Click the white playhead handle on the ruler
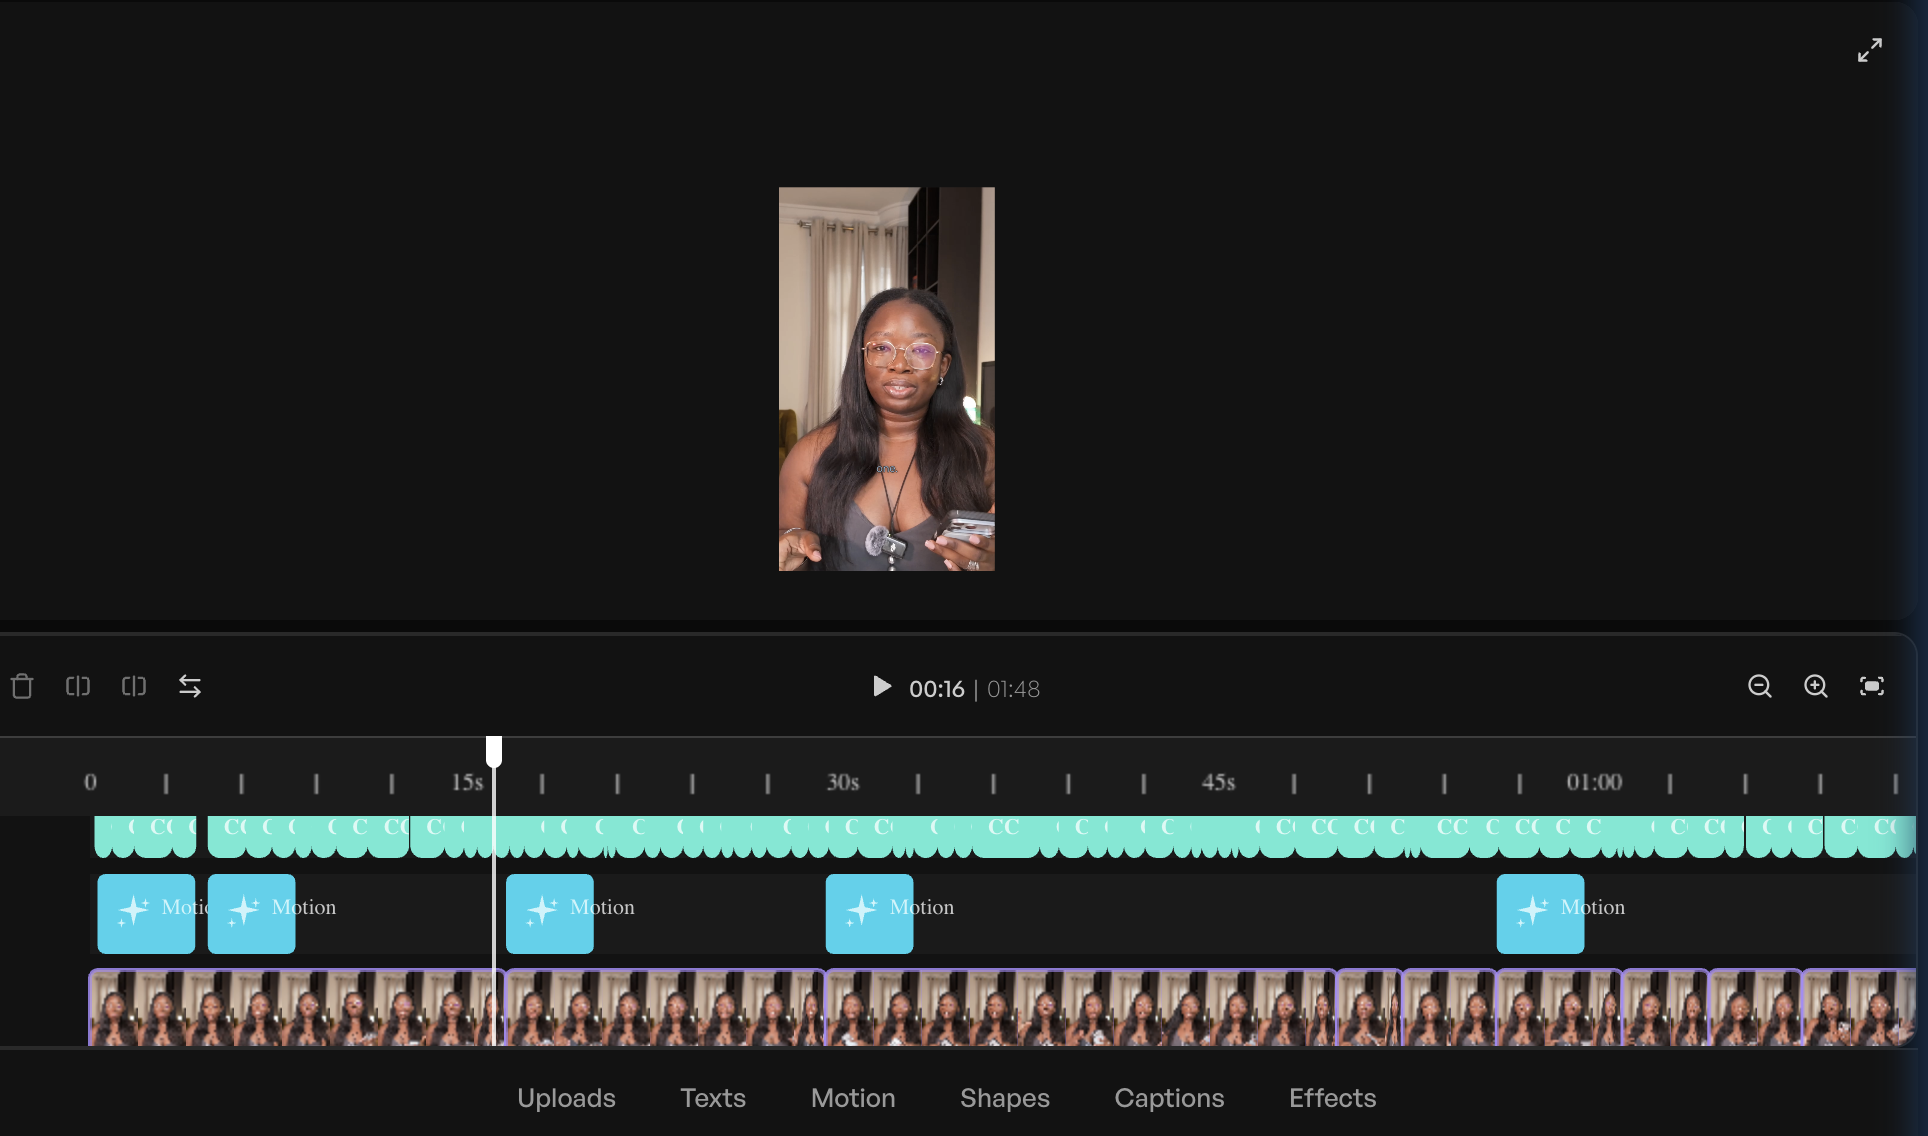1928x1136 pixels. tap(494, 751)
